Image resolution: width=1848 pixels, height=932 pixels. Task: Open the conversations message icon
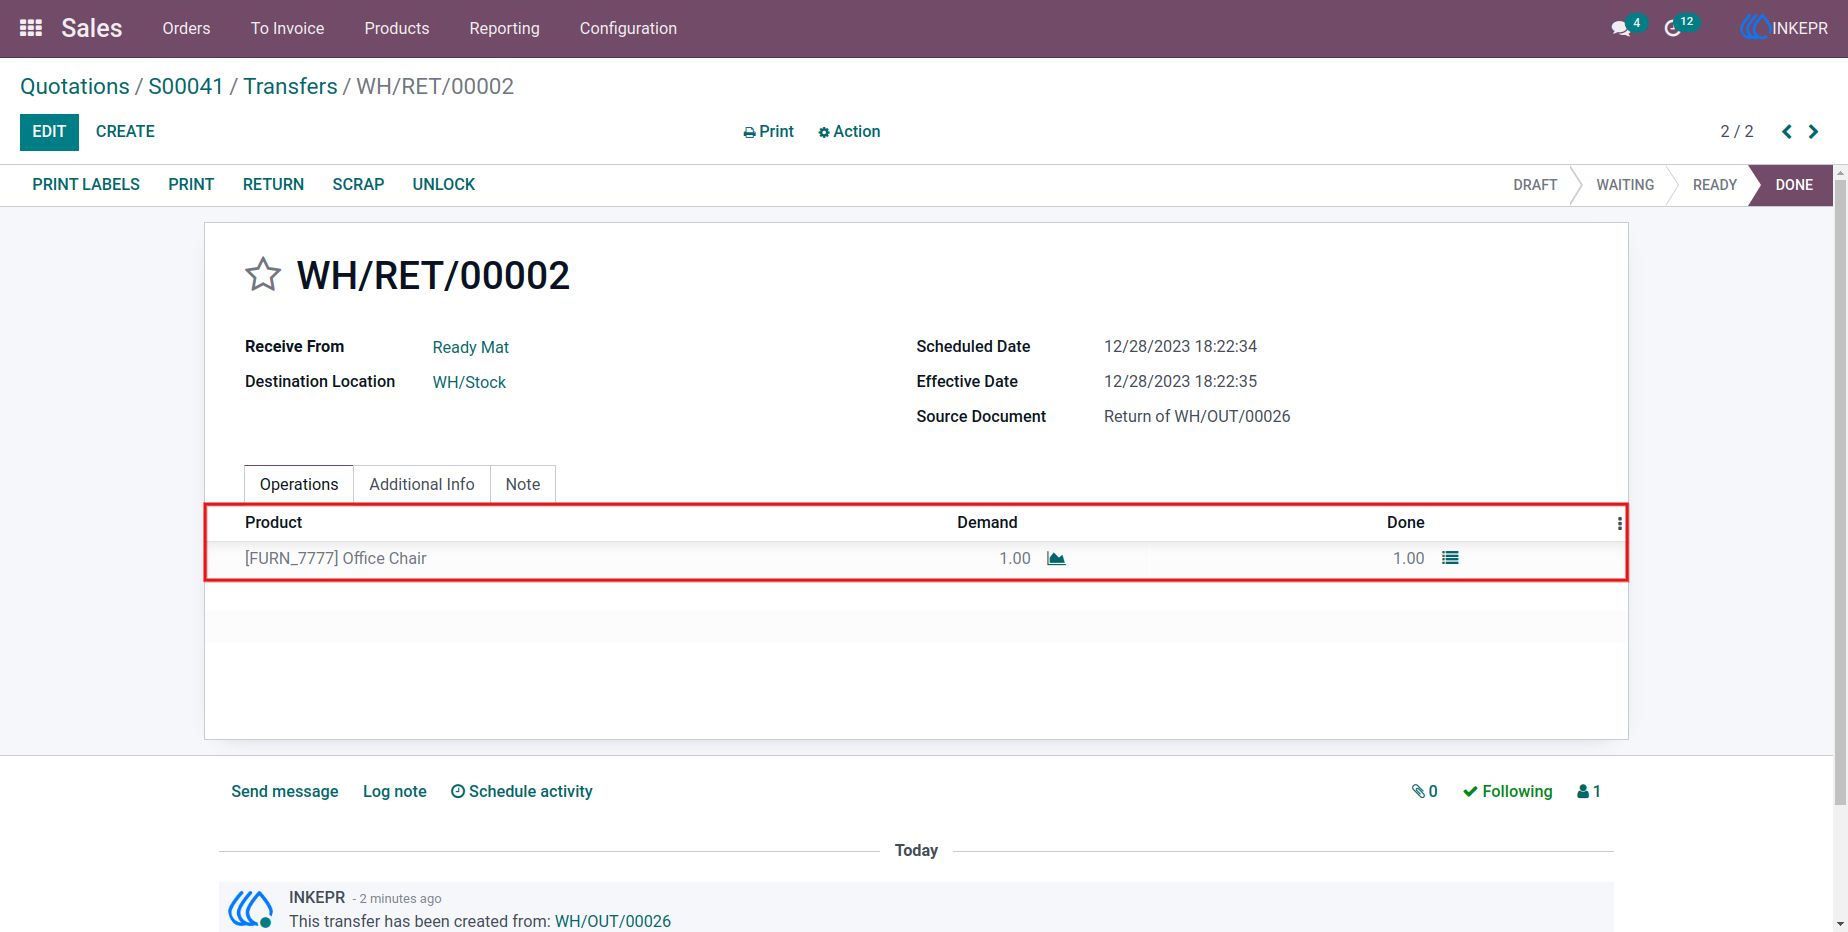point(1621,29)
